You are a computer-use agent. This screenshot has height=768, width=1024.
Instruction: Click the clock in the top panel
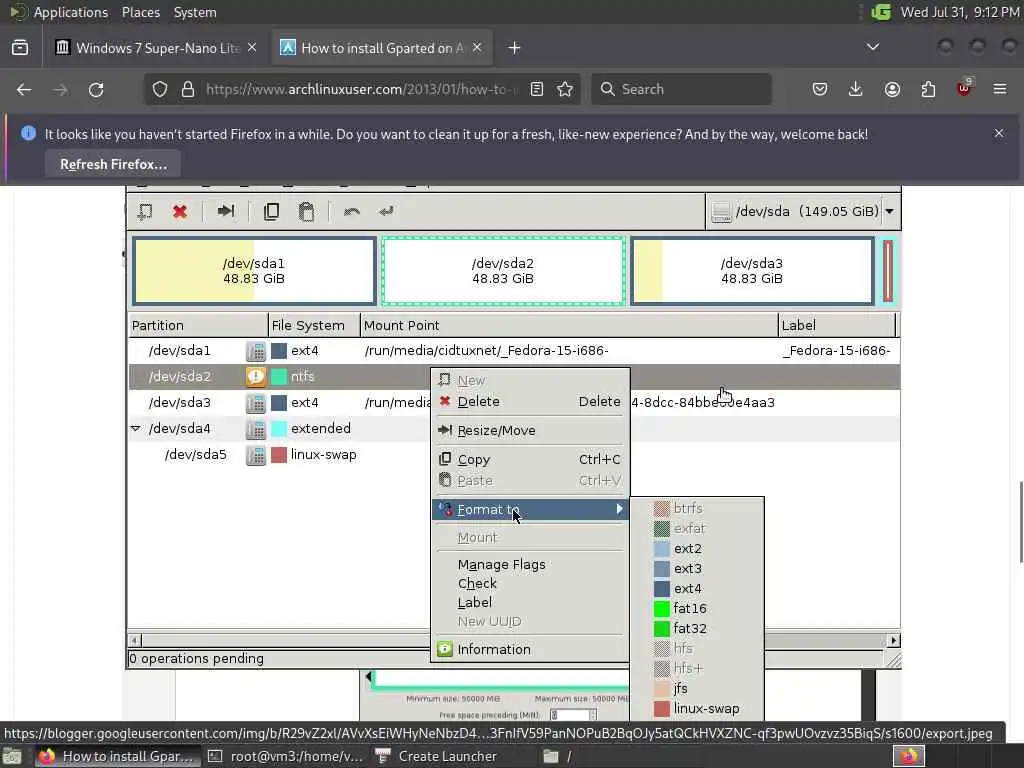(x=959, y=12)
